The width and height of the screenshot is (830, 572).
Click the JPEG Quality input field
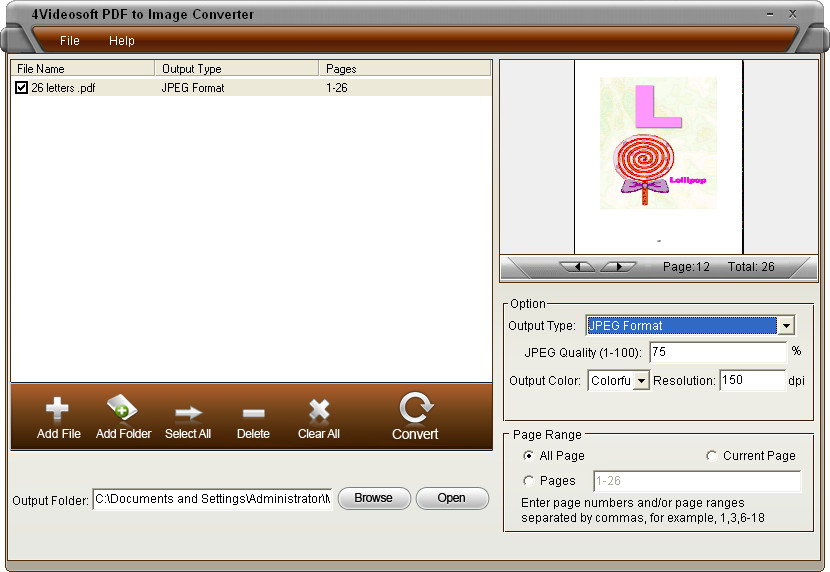coord(717,352)
